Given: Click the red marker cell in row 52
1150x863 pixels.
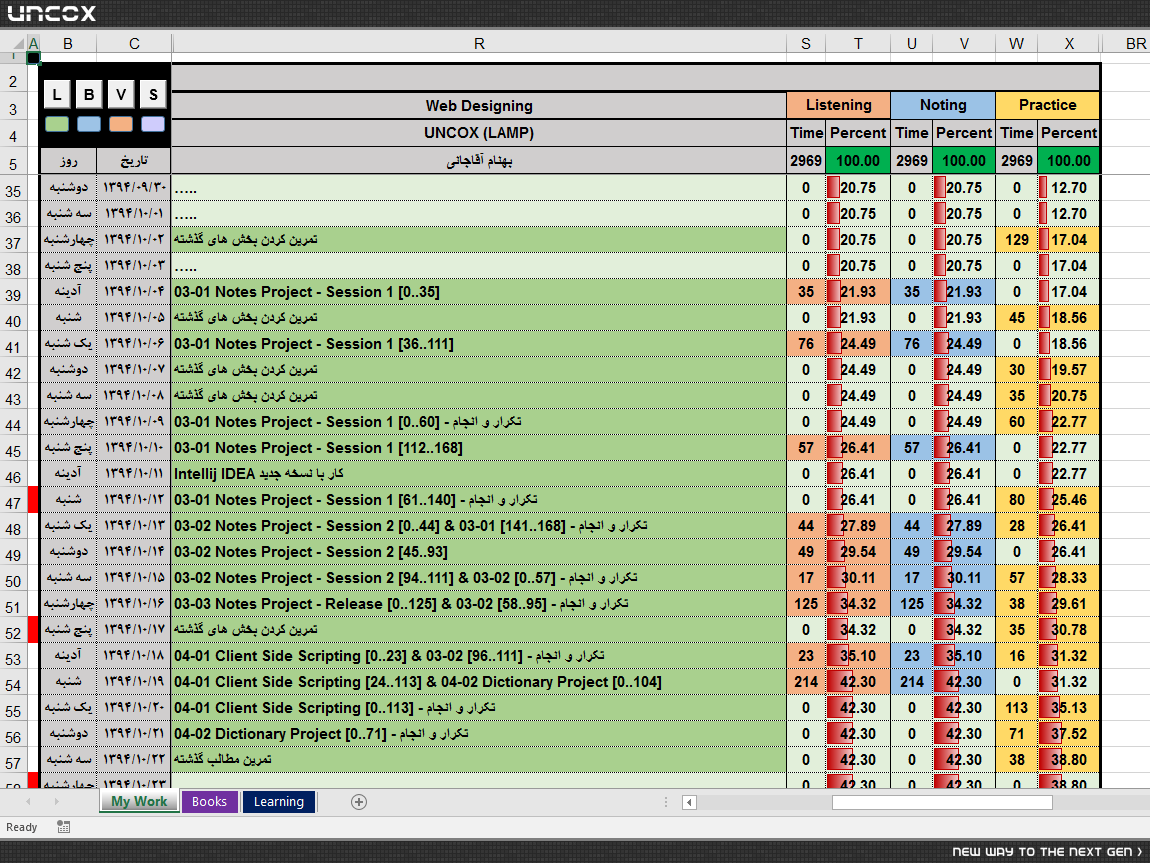Looking at the screenshot, I should [x=33, y=630].
